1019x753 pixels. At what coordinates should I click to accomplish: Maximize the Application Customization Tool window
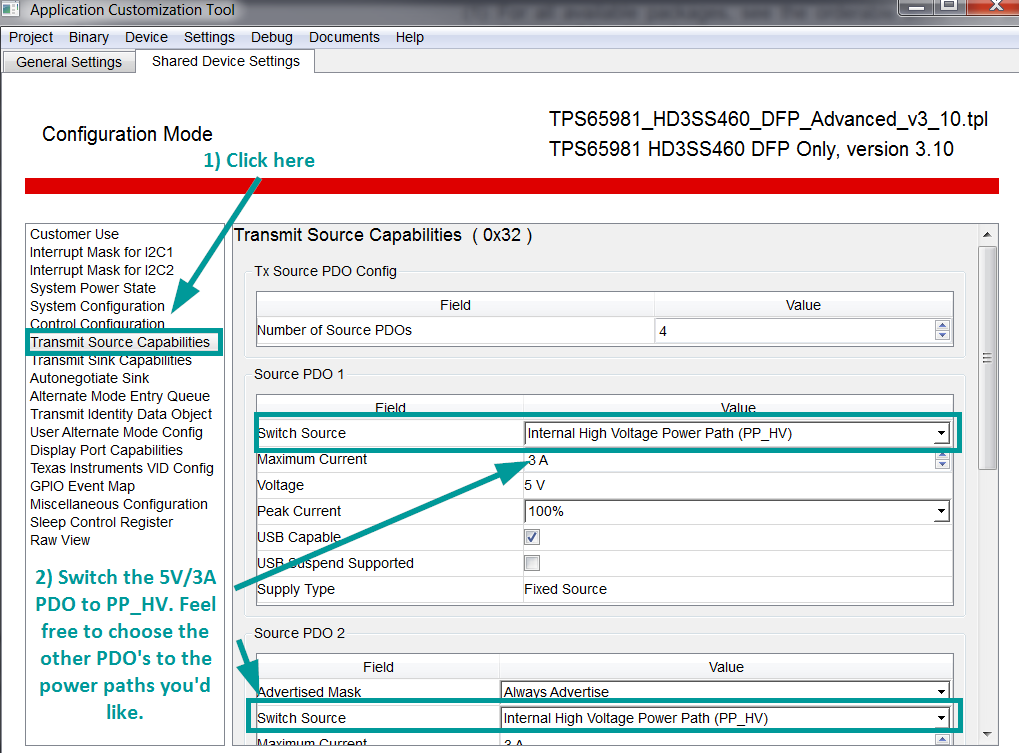(949, 6)
